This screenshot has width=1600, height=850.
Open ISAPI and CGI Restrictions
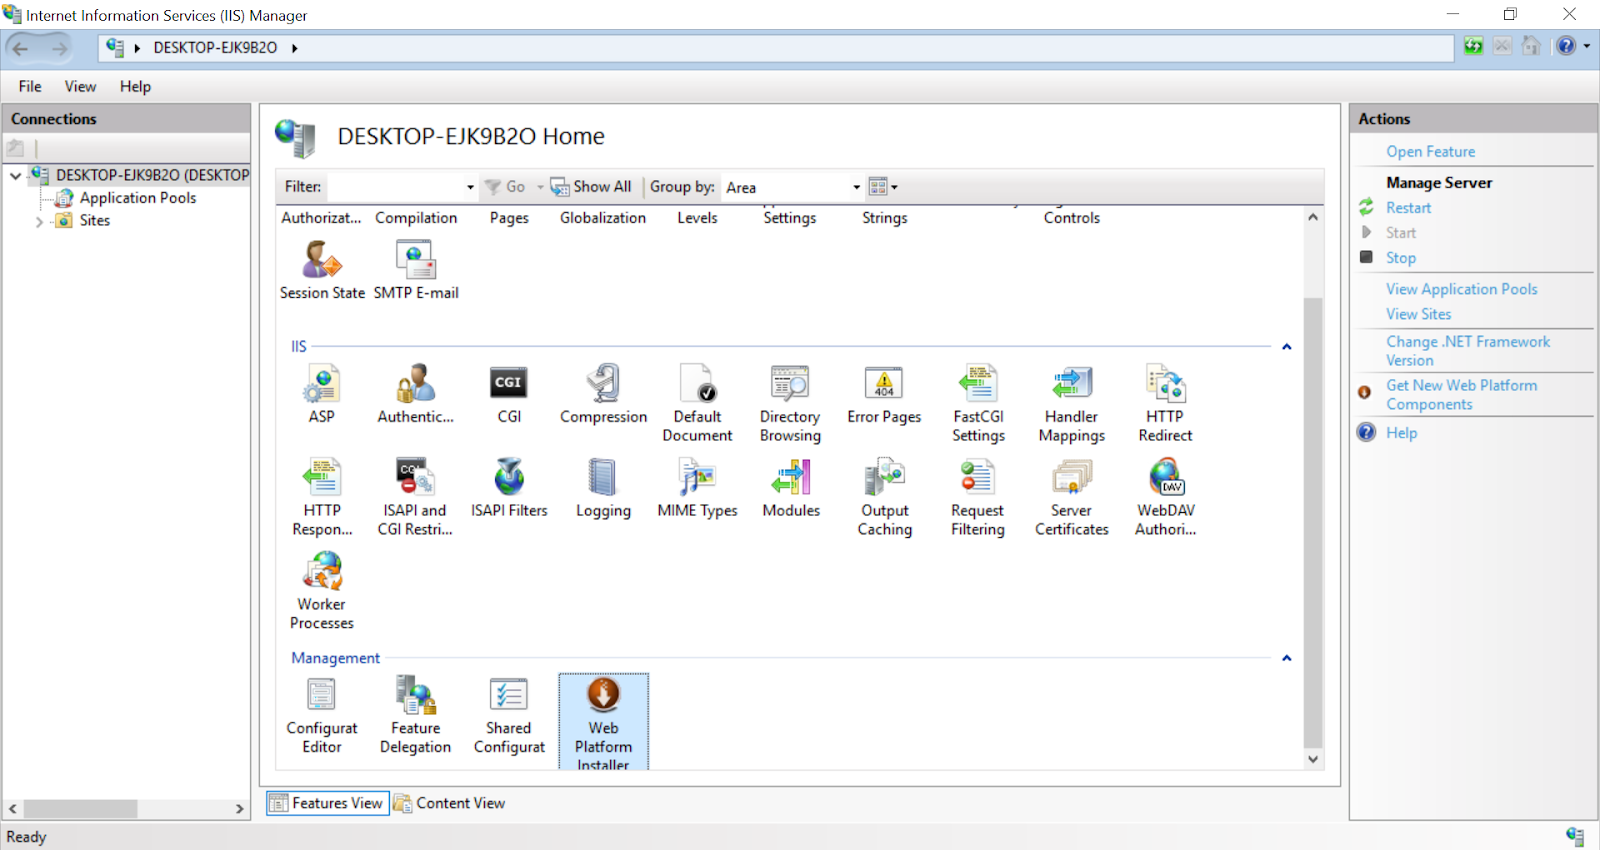415,497
